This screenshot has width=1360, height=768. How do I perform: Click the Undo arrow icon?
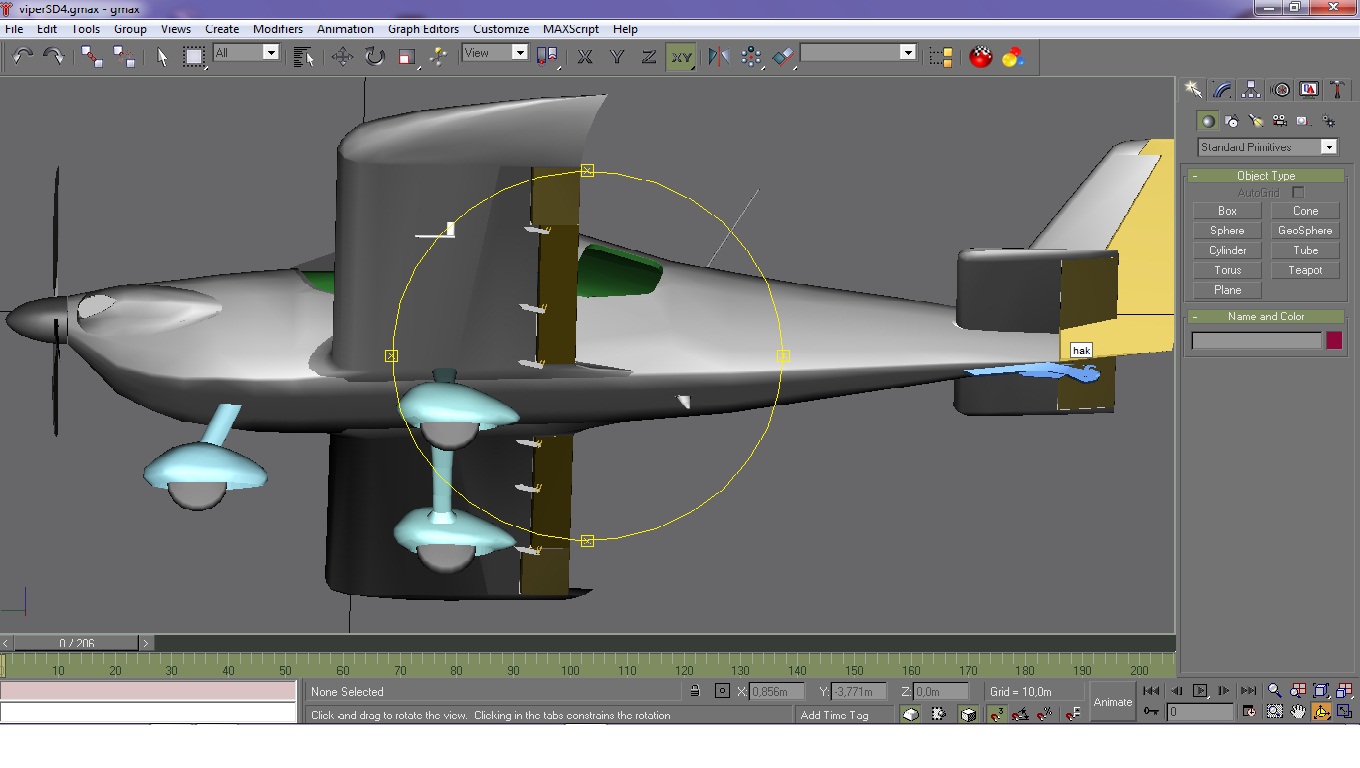coord(22,57)
